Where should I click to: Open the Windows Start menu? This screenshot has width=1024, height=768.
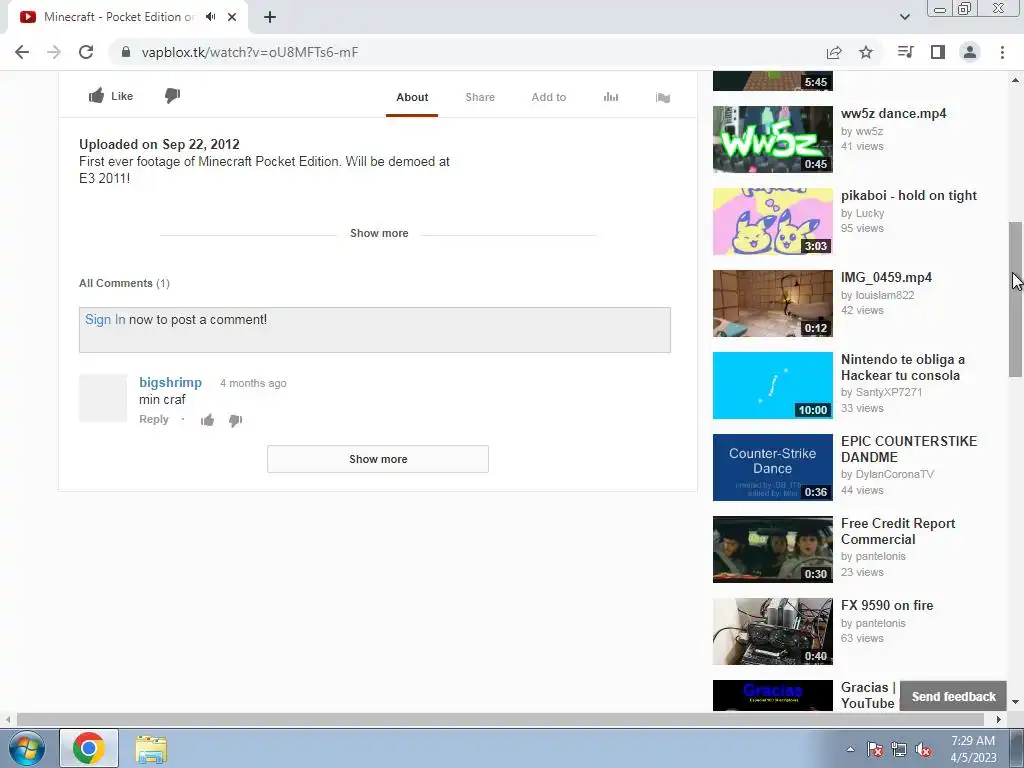[26, 748]
